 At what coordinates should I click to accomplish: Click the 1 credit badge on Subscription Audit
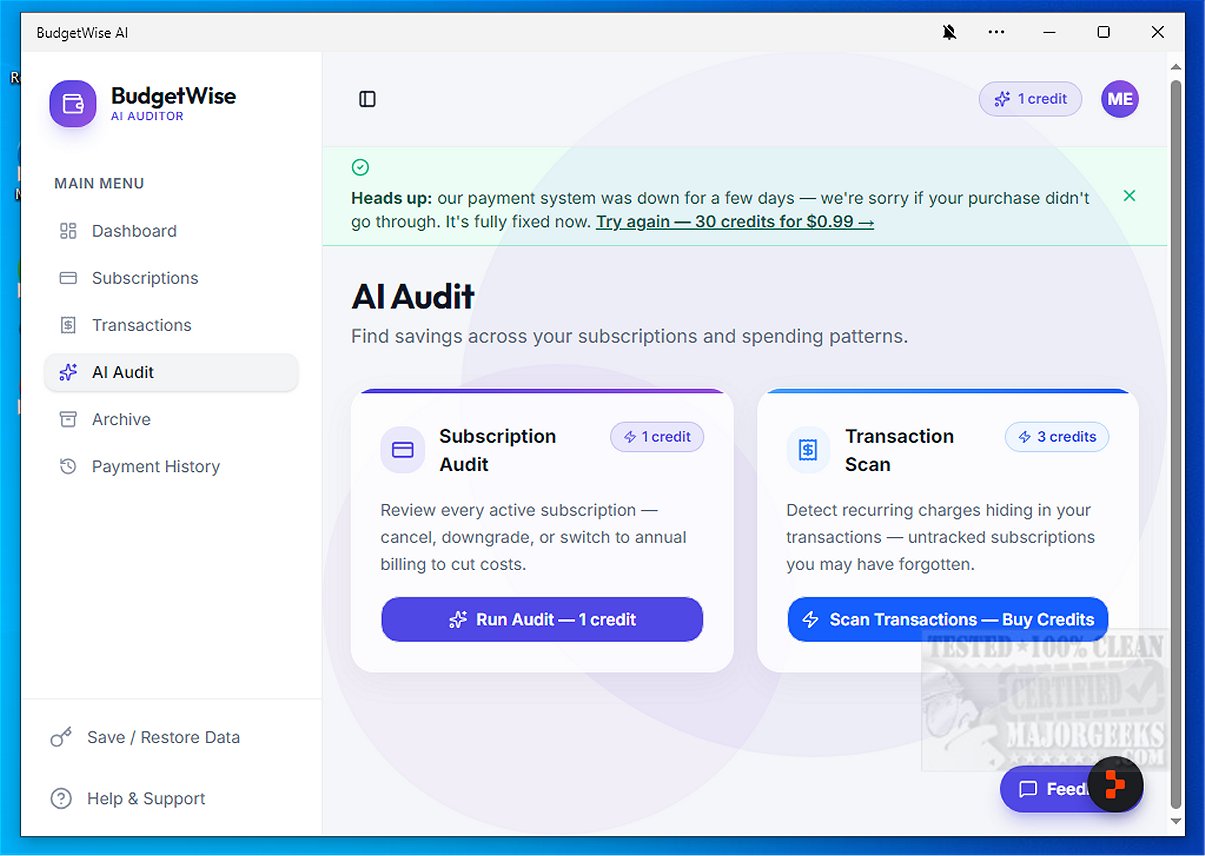pyautogui.click(x=657, y=437)
